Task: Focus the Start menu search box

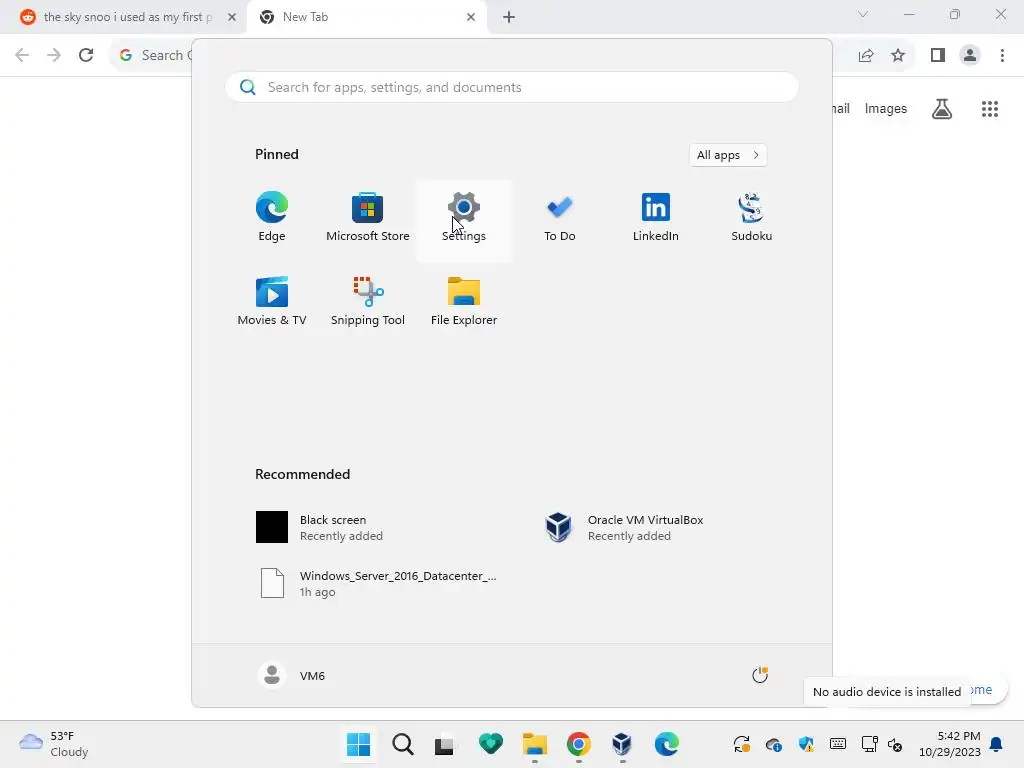Action: 511,87
